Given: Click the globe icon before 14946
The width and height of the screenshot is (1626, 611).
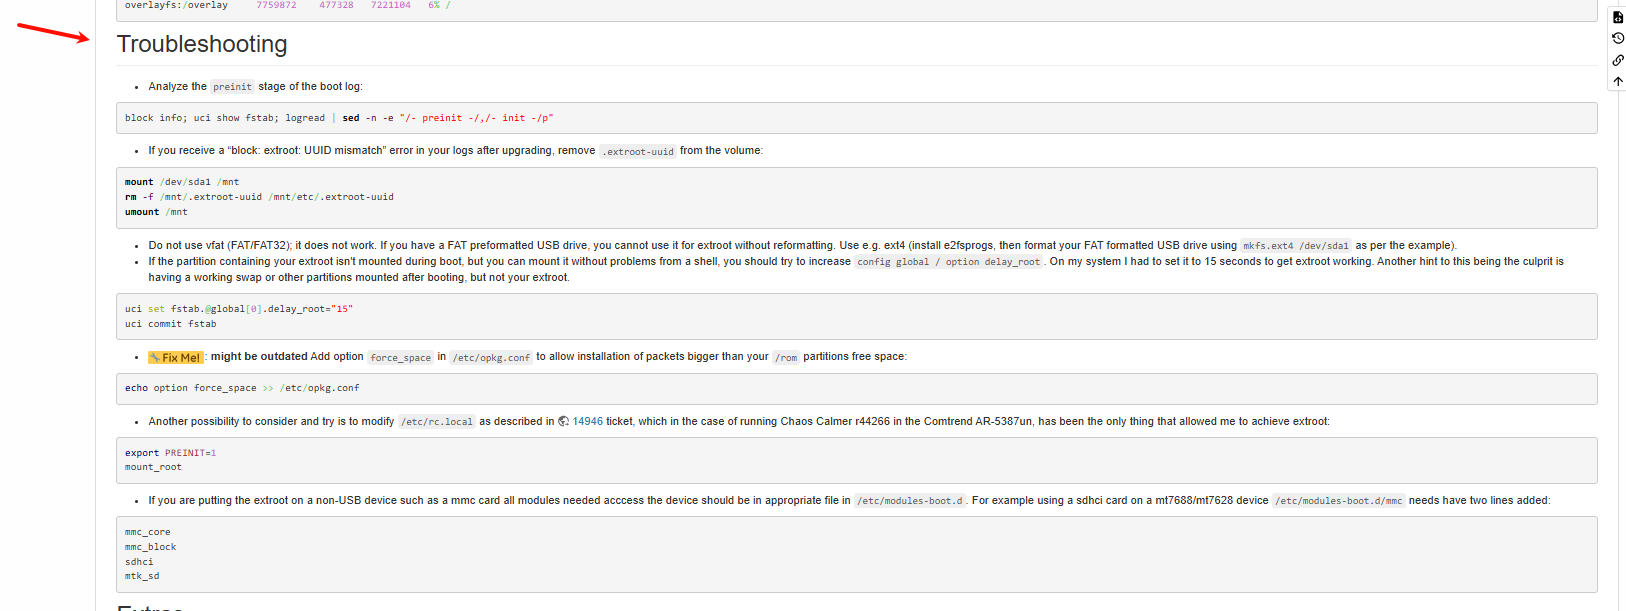Looking at the screenshot, I should (x=563, y=422).
